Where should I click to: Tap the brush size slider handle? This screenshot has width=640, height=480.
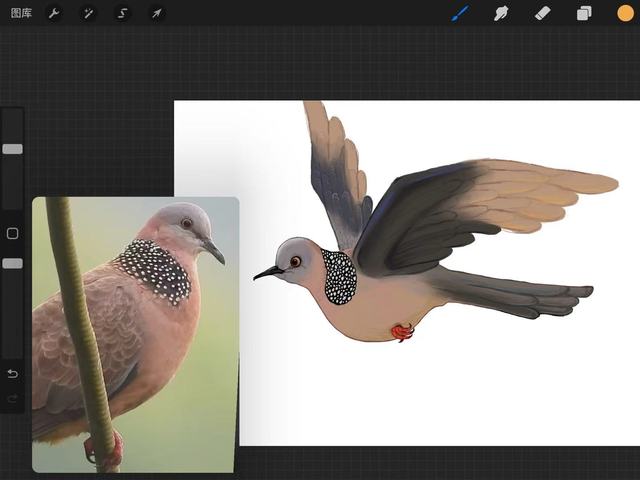[x=12, y=149]
